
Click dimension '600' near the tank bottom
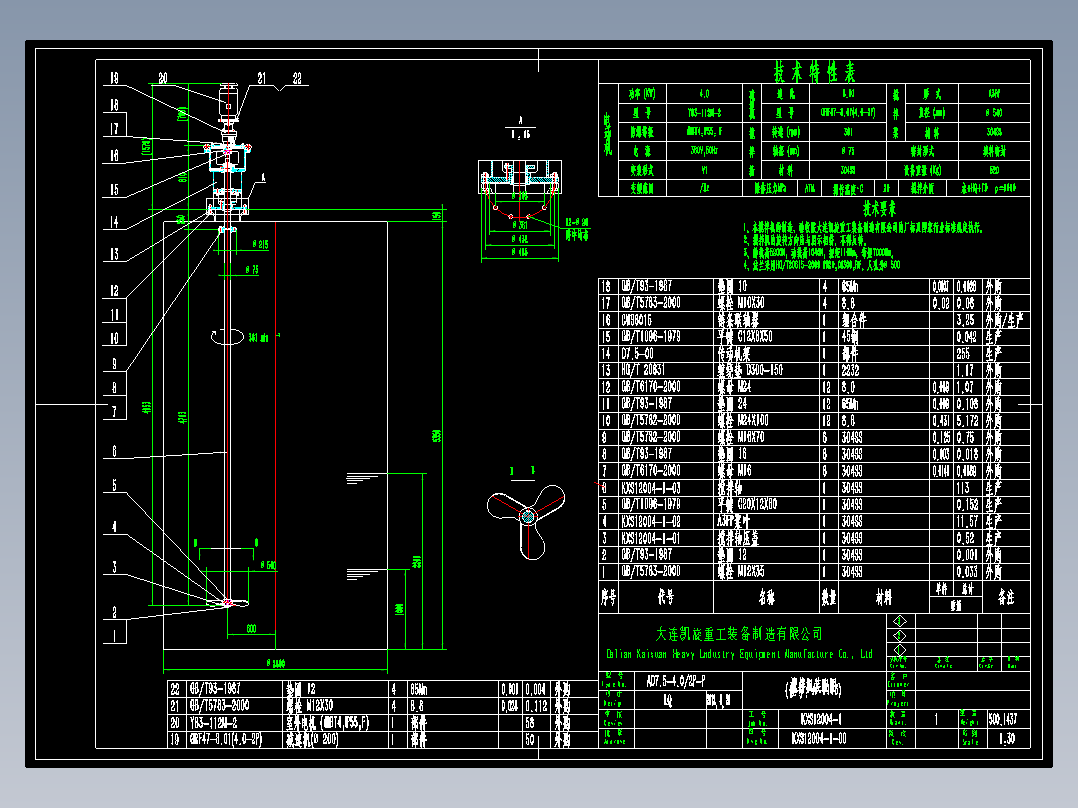click(252, 629)
